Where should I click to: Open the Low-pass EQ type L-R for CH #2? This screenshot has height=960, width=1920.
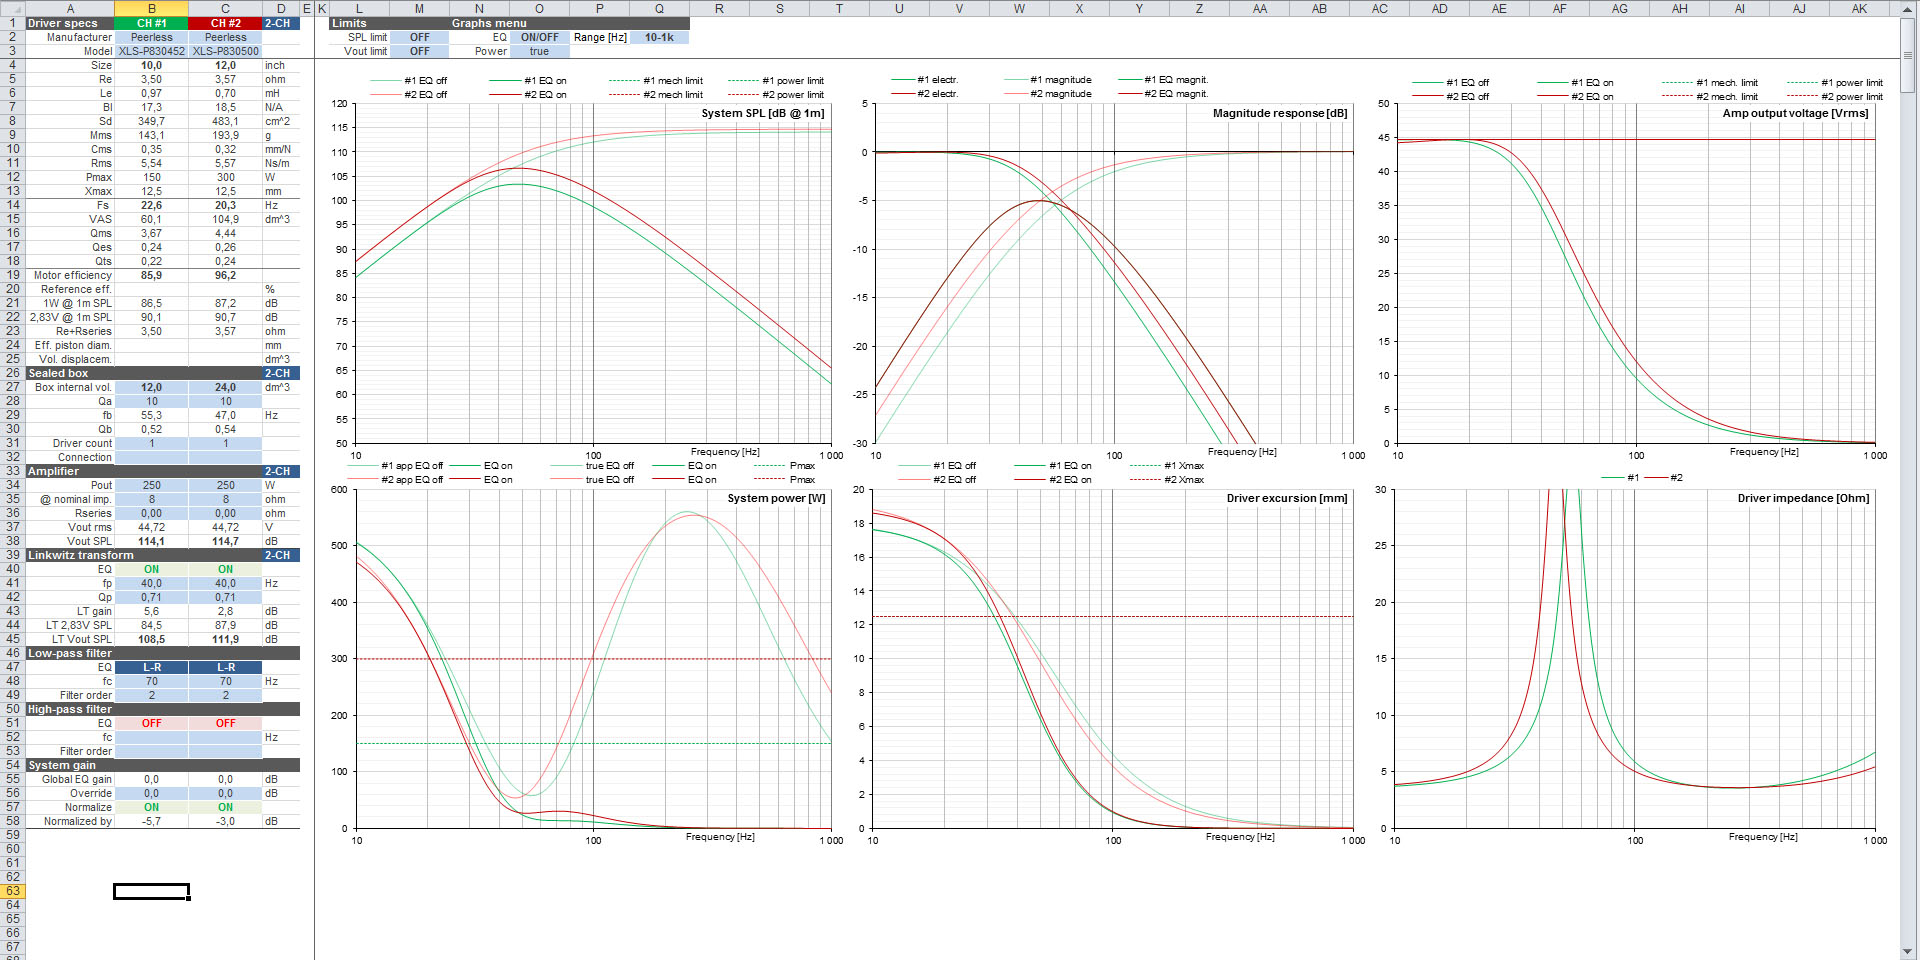(x=225, y=667)
